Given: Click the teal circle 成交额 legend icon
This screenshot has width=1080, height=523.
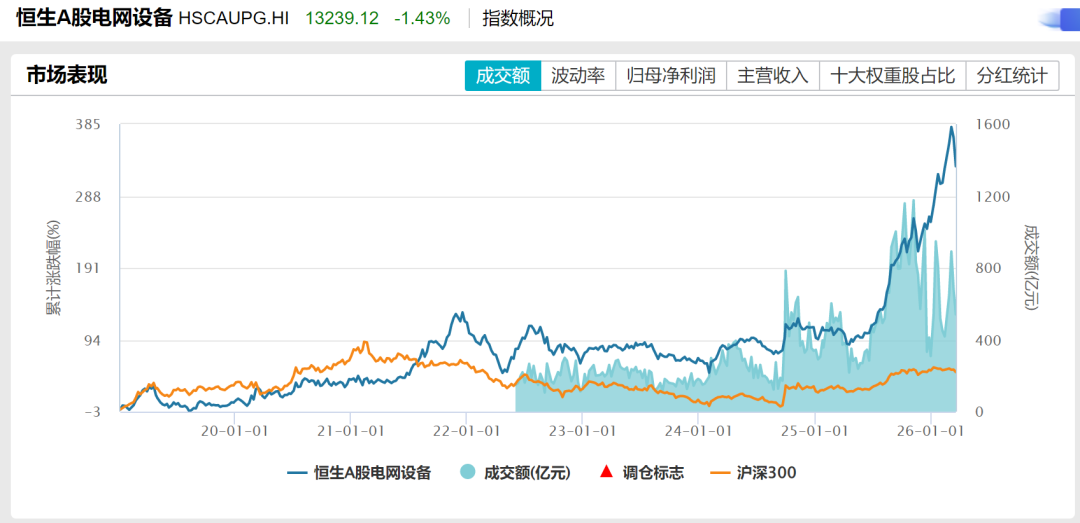Looking at the screenshot, I should click(x=468, y=473).
